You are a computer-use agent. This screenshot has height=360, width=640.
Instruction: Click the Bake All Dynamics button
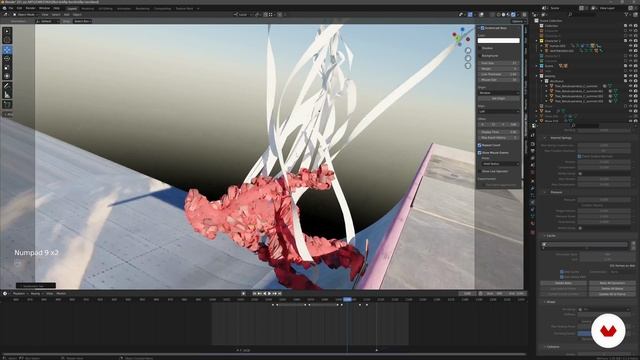pos(612,283)
